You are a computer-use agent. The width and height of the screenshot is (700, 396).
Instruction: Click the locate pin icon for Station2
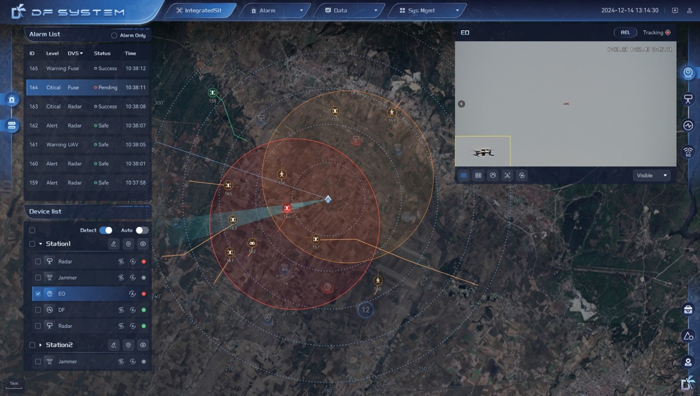[128, 345]
